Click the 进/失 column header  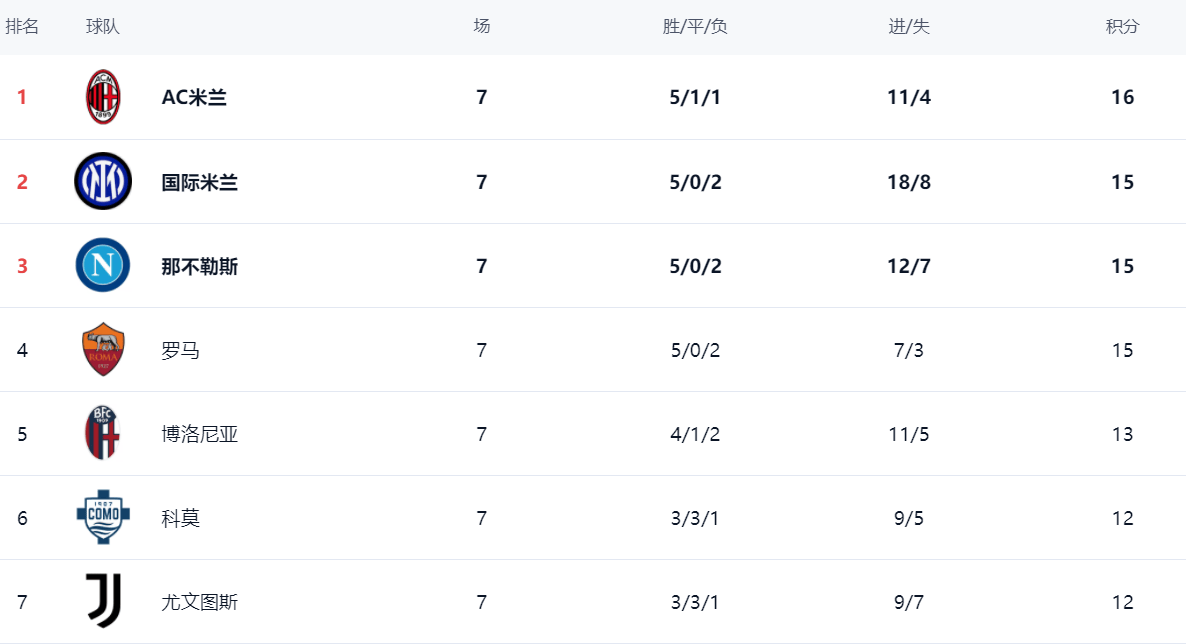coord(909,27)
